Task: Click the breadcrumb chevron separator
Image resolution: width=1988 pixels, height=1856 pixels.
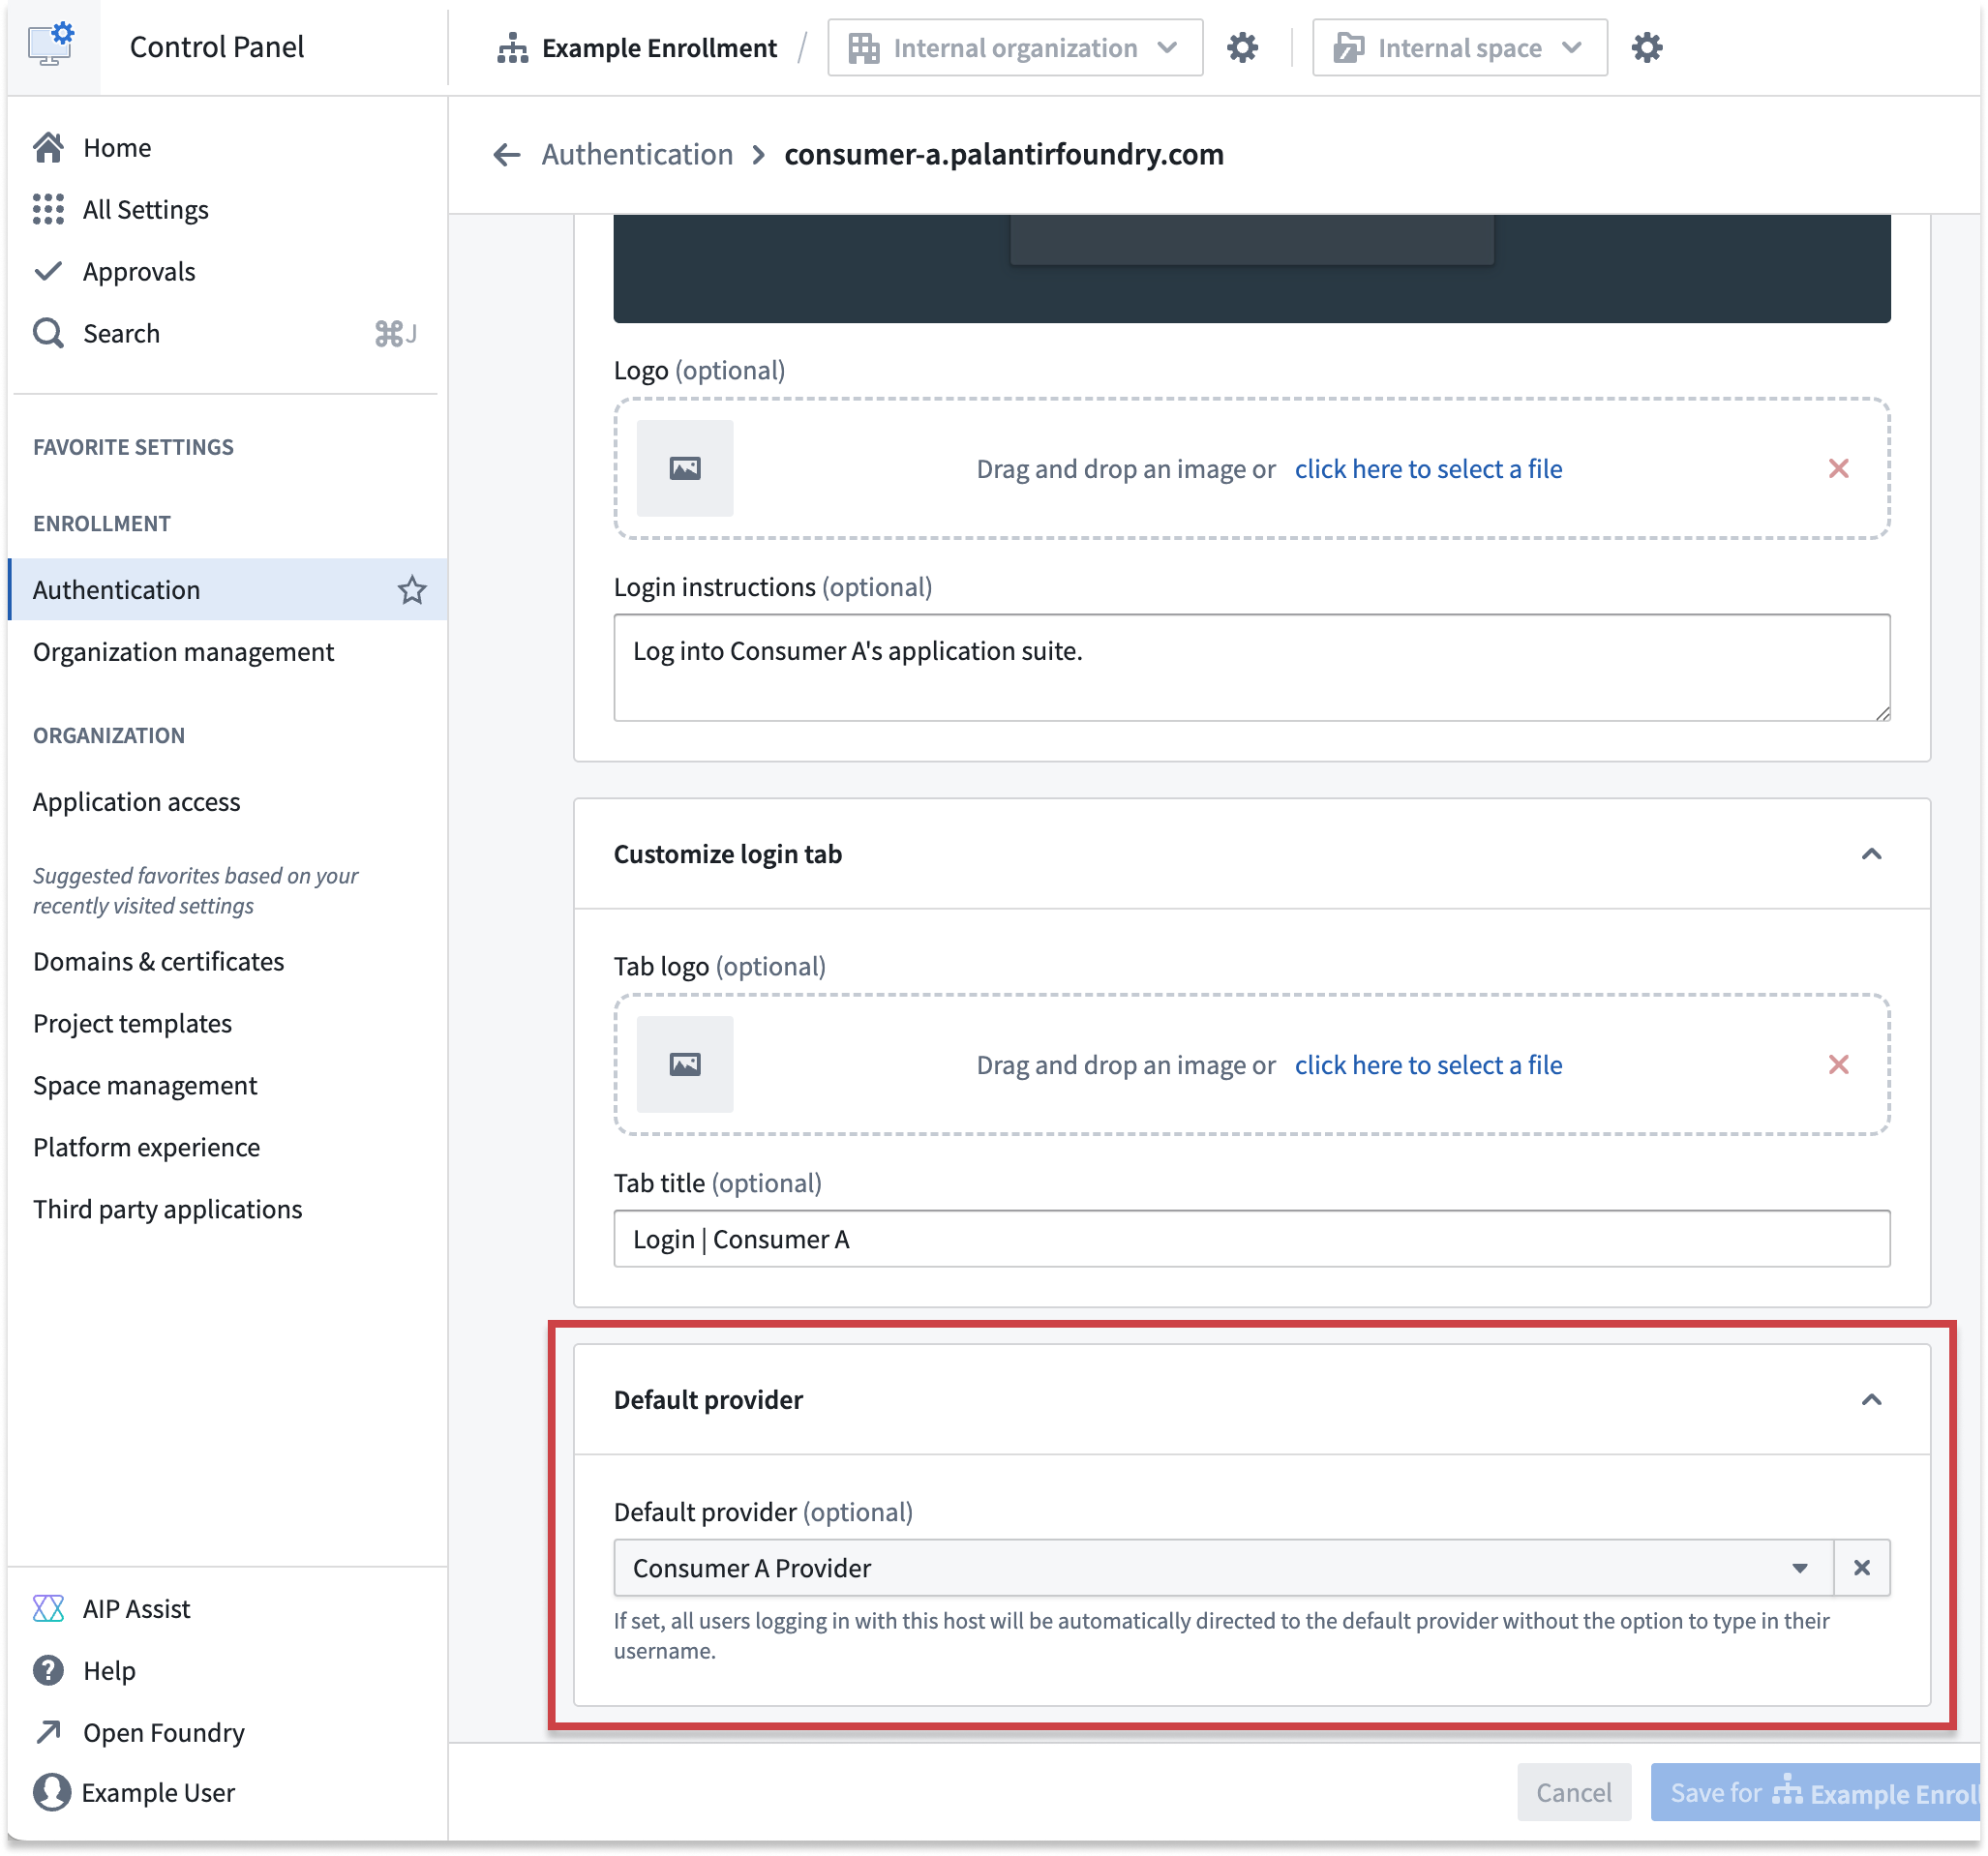Action: [x=759, y=155]
